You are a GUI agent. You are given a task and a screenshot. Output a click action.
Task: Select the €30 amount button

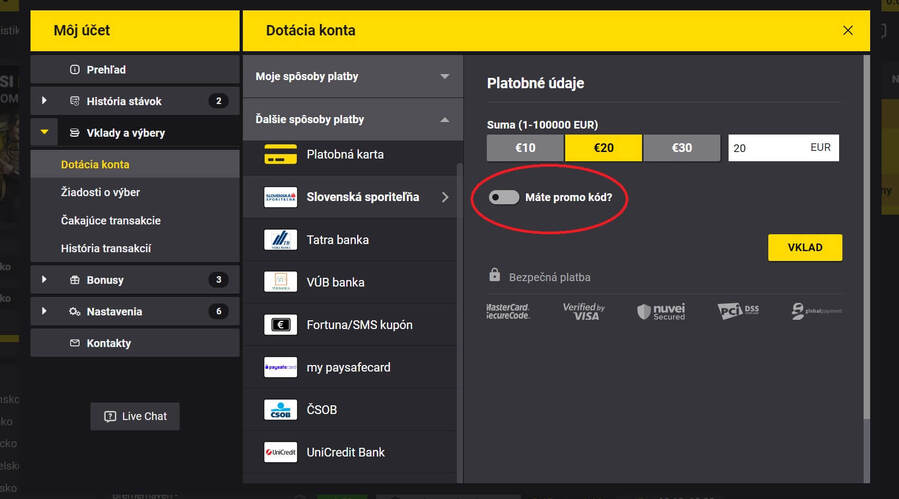[682, 148]
